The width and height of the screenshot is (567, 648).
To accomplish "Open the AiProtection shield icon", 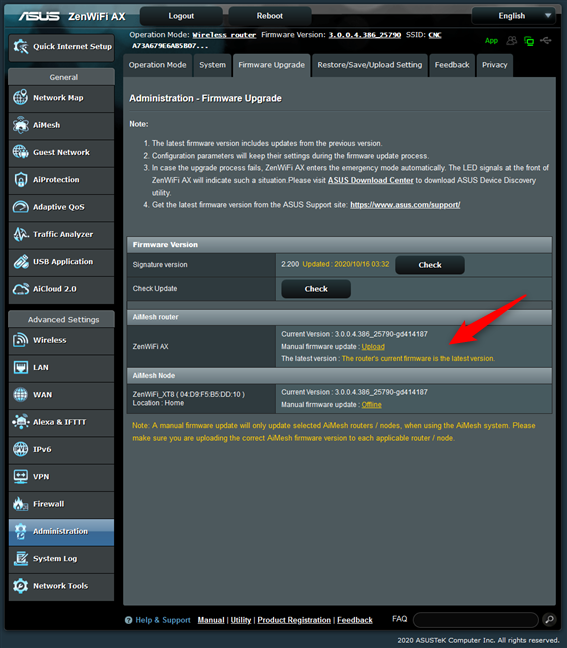I will tap(21, 179).
